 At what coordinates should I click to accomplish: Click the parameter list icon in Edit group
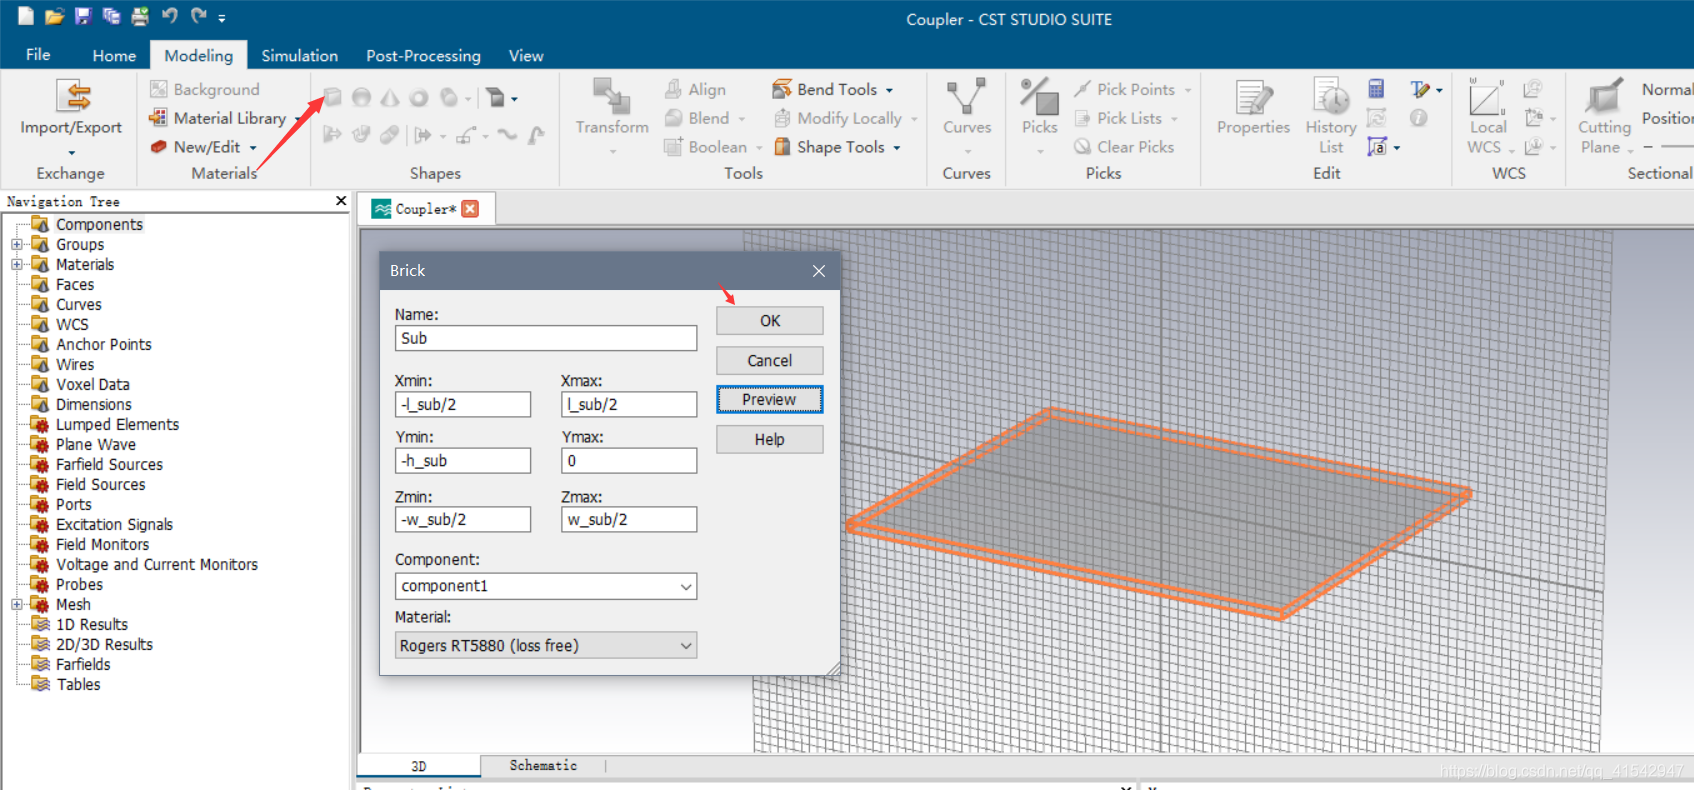[x=1377, y=147]
